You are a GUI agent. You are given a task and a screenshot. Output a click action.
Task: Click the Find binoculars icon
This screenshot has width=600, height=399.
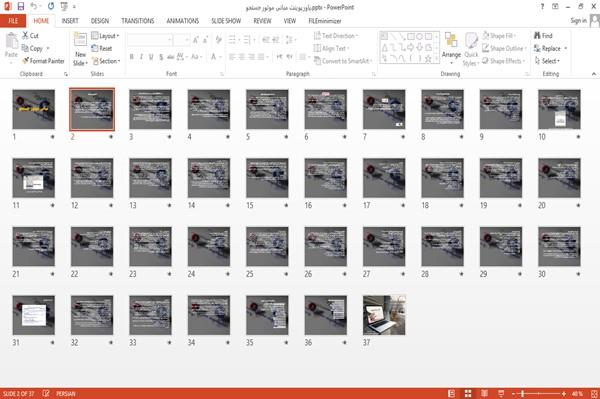(537, 36)
